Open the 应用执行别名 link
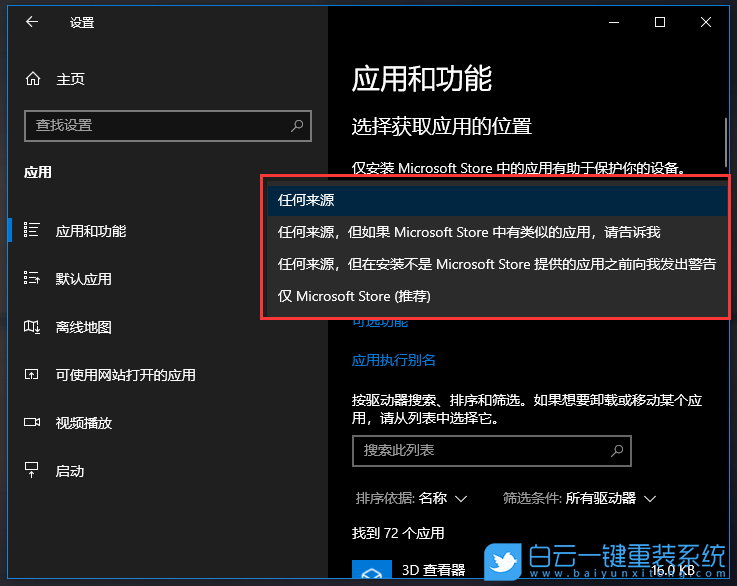 [393, 360]
